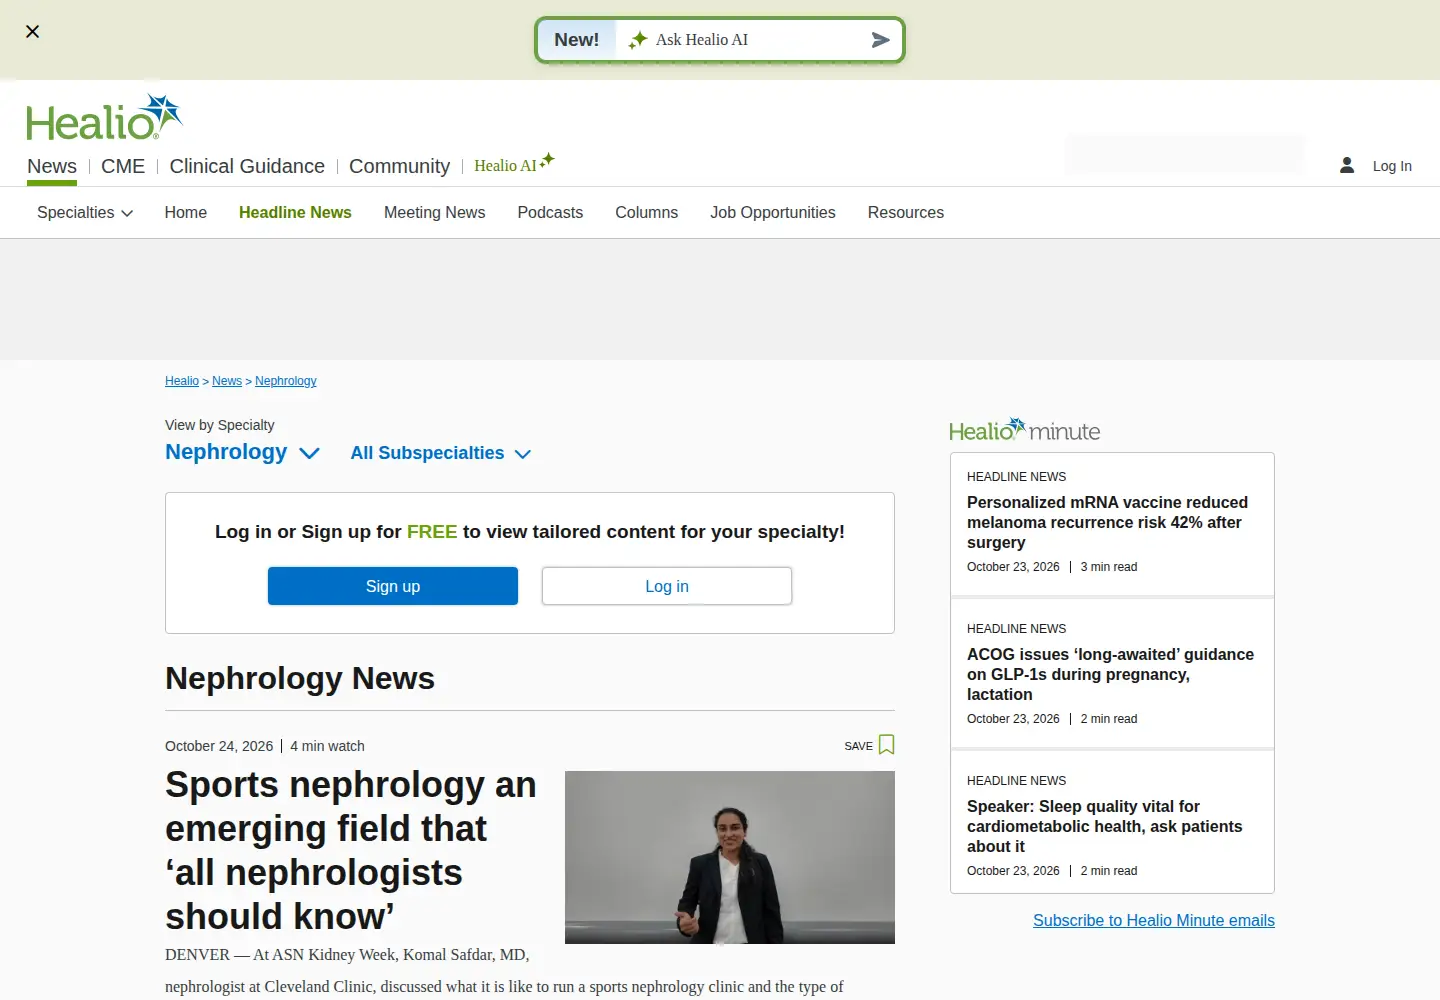Image resolution: width=1440 pixels, height=1000 pixels.
Task: Open the sleep quality cardiometabolic health article
Action: 1104,826
